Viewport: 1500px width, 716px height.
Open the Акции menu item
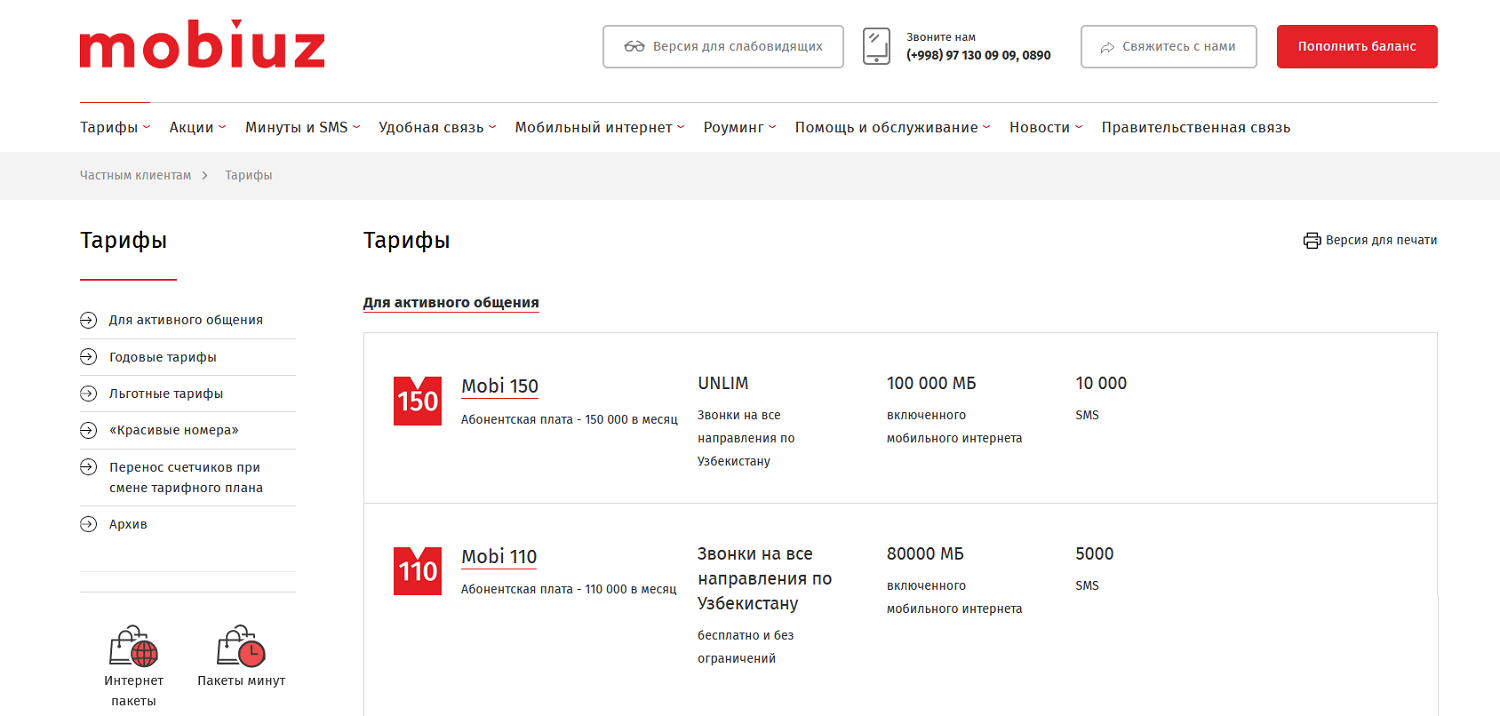point(192,127)
